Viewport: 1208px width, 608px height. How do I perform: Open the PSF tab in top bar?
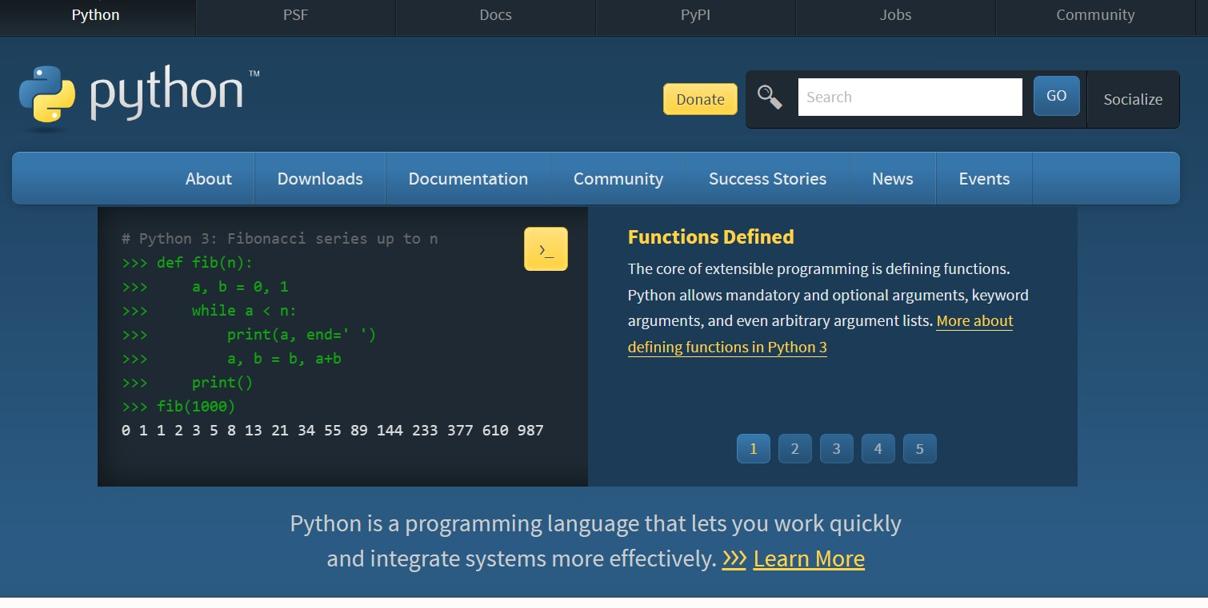[x=296, y=15]
